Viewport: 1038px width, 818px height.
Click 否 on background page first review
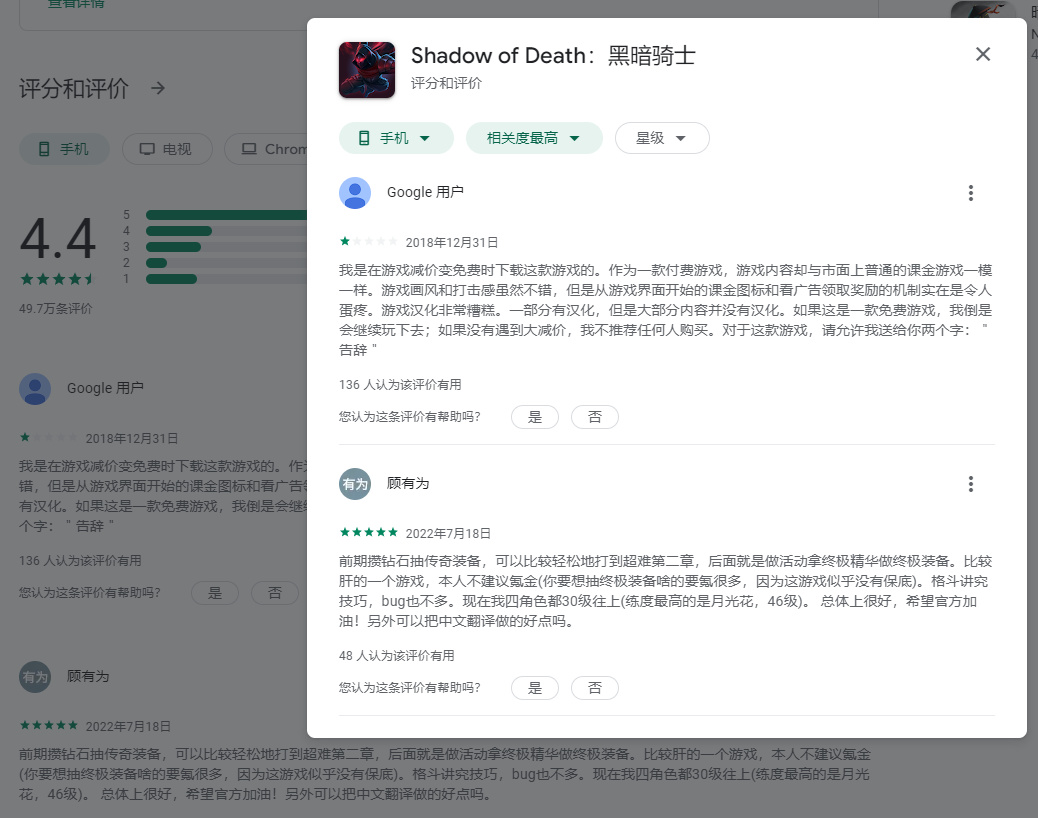[275, 593]
